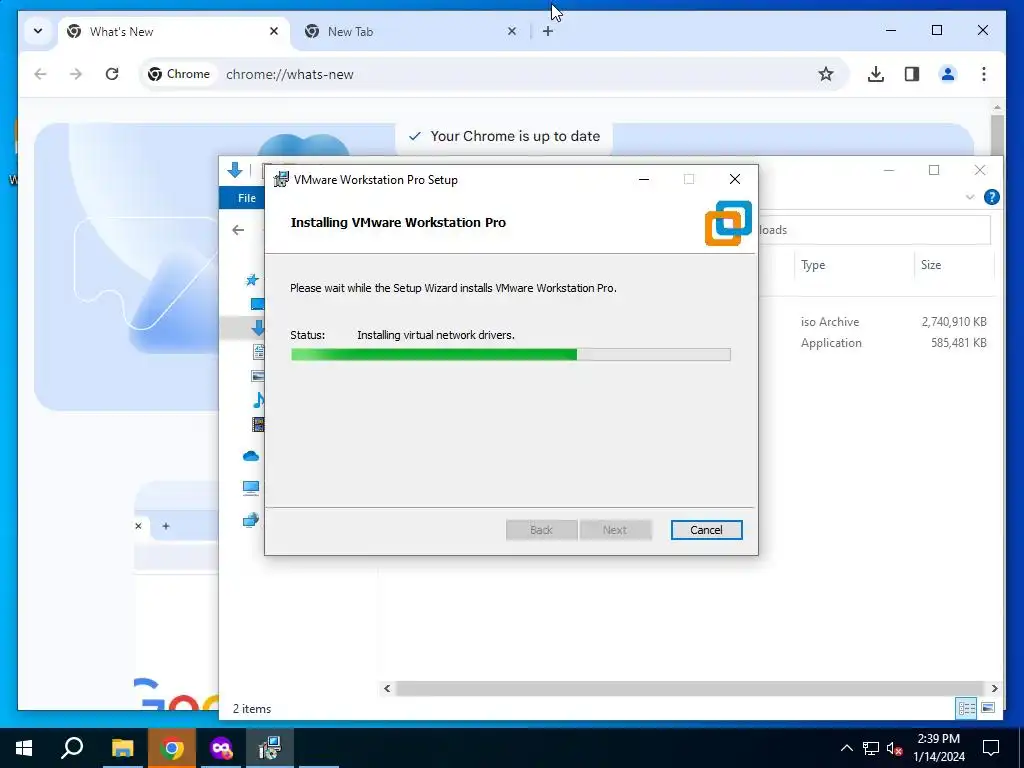The height and width of the screenshot is (768, 1024).
Task: Open Chrome tab search dropdown
Action: (38, 31)
